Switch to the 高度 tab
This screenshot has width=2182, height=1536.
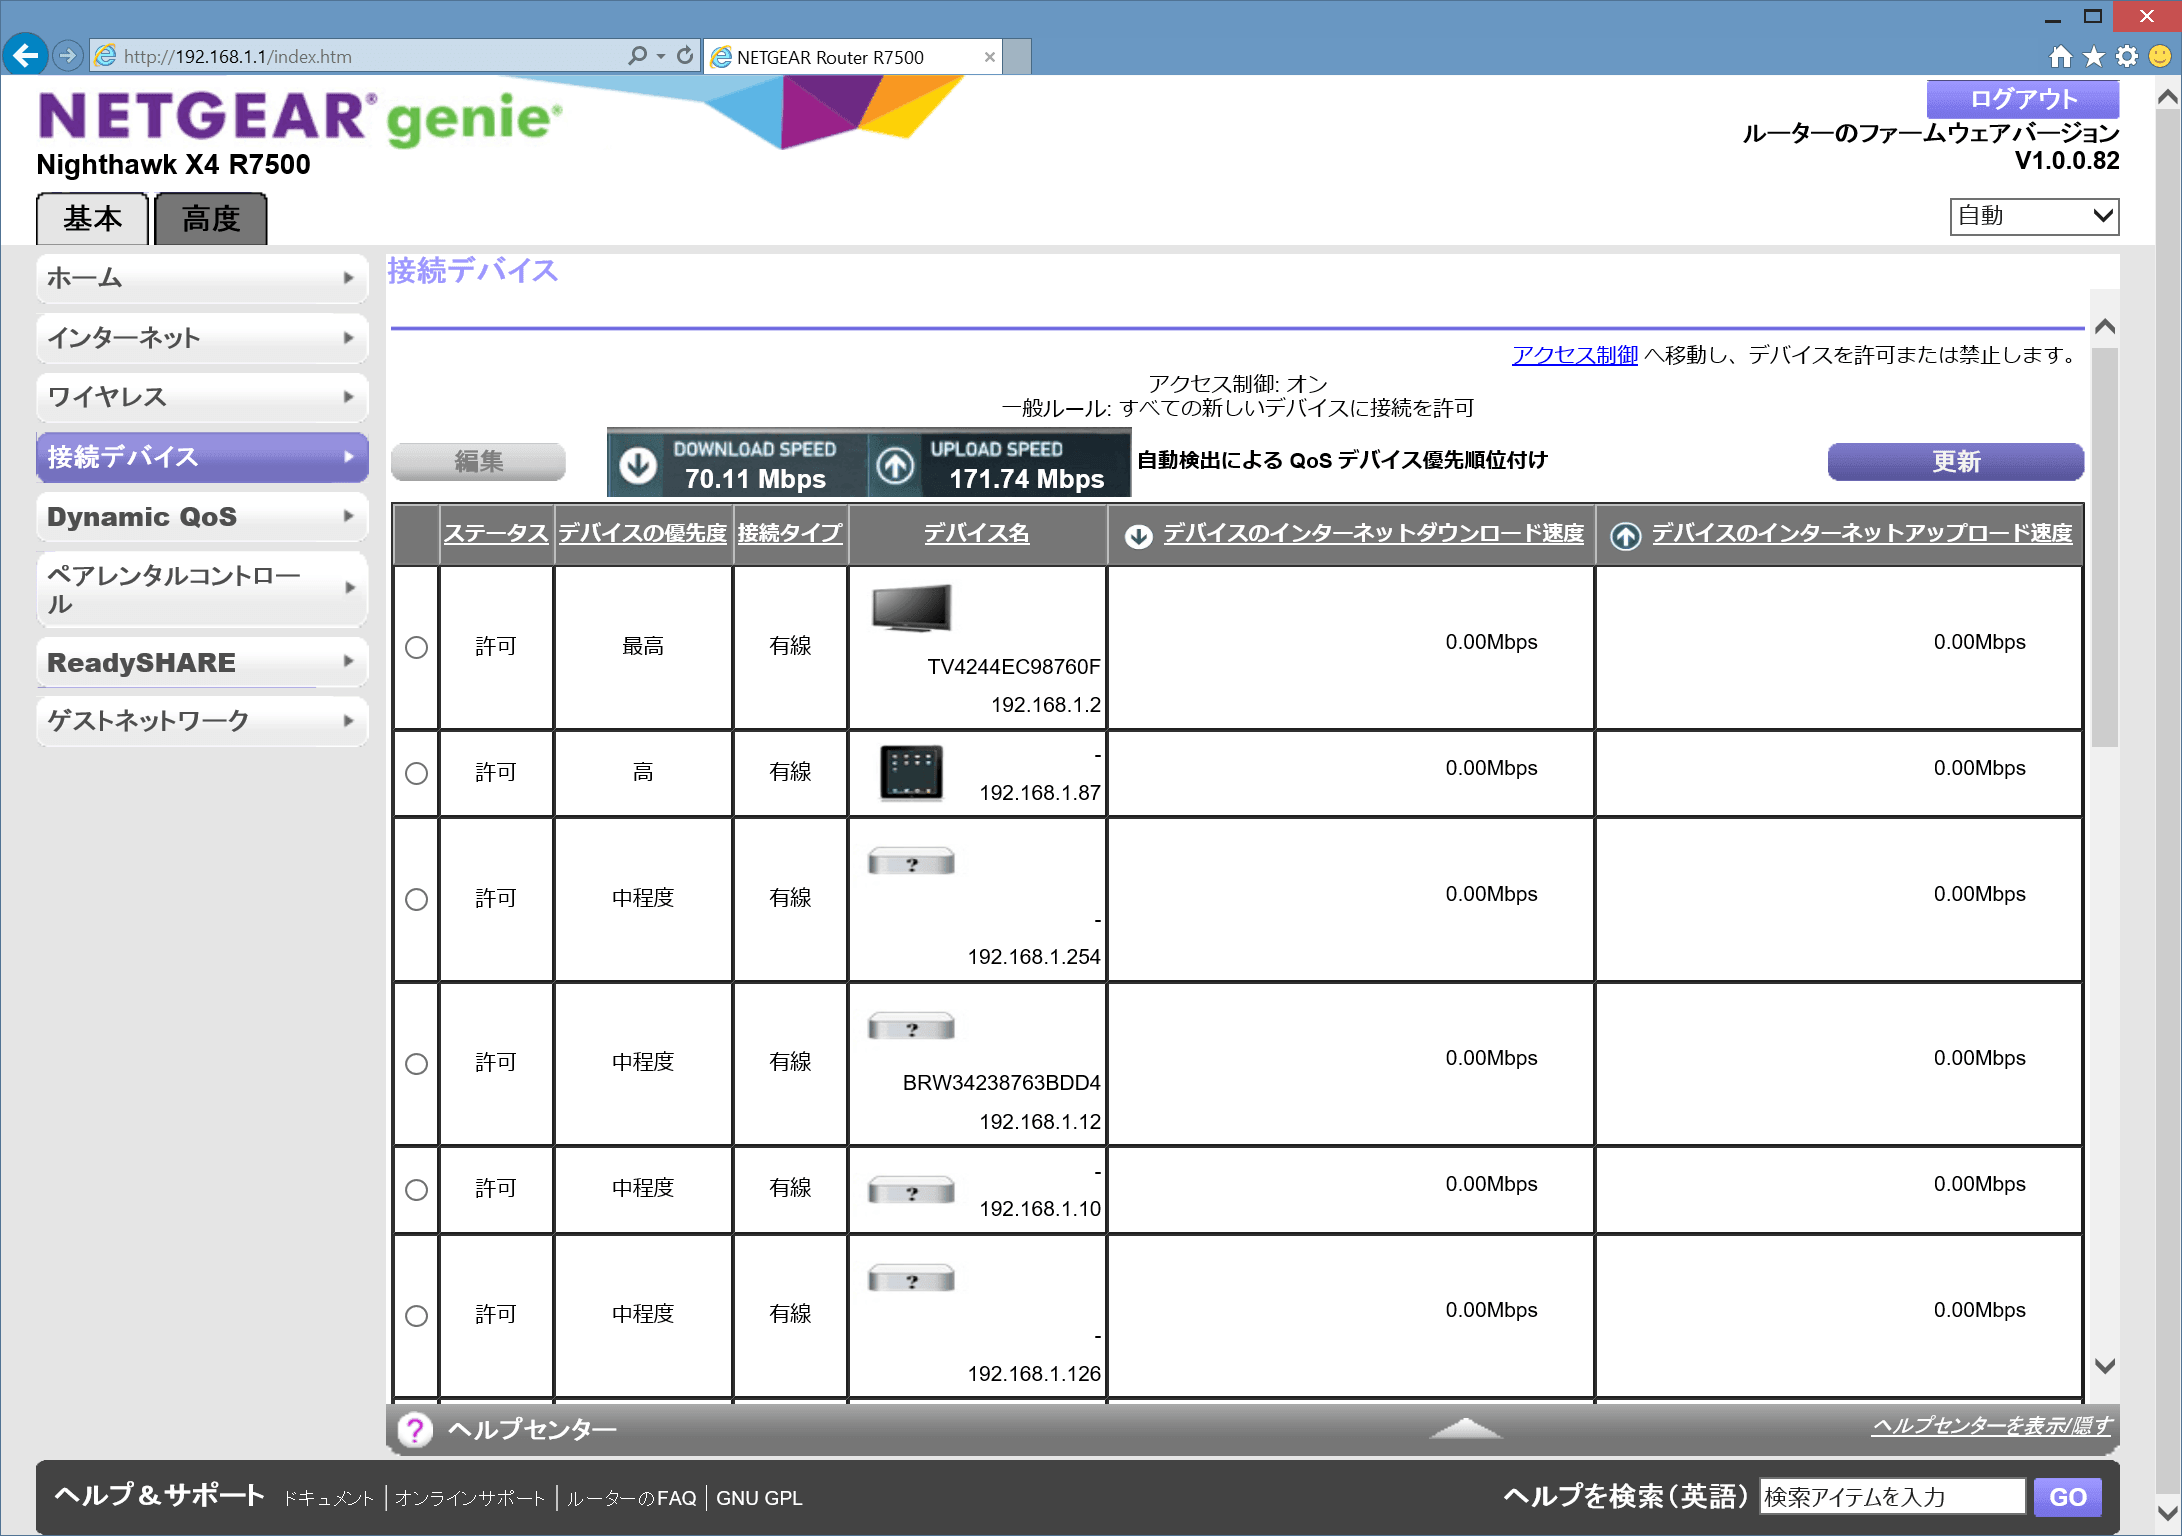coord(211,219)
